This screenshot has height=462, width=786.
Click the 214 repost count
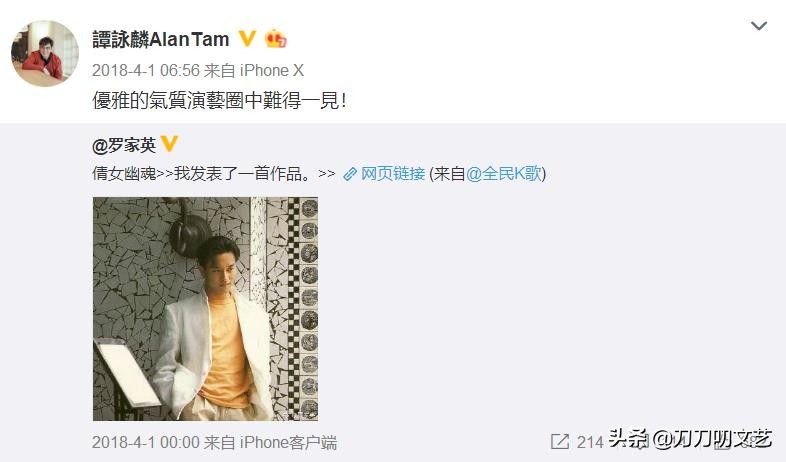(590, 442)
